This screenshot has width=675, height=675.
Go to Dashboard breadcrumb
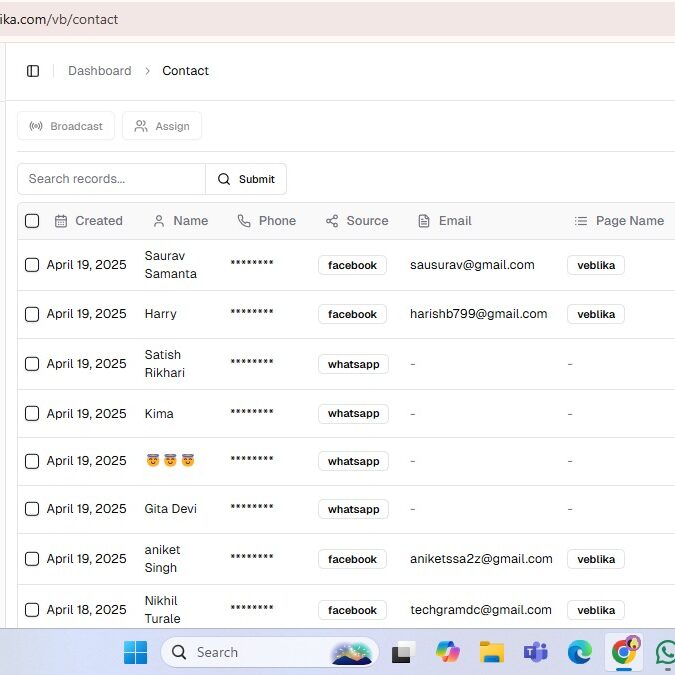click(100, 71)
